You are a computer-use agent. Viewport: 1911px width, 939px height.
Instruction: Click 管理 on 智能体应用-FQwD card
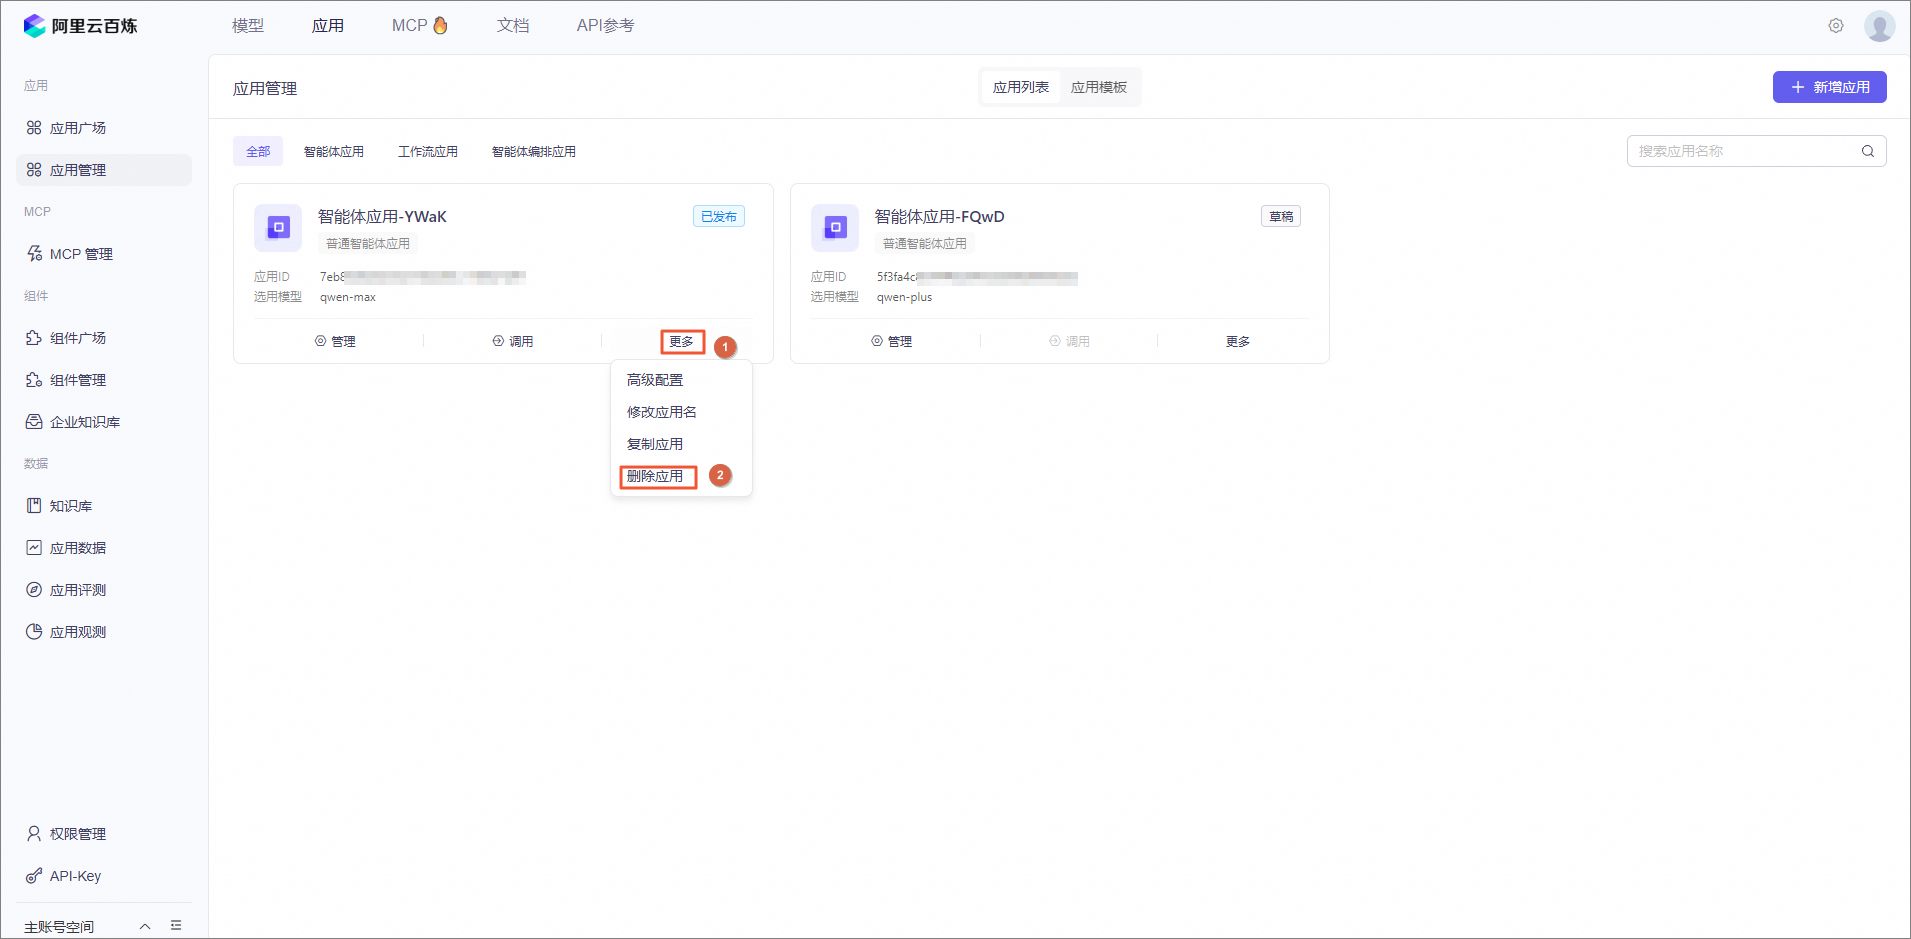pos(892,342)
